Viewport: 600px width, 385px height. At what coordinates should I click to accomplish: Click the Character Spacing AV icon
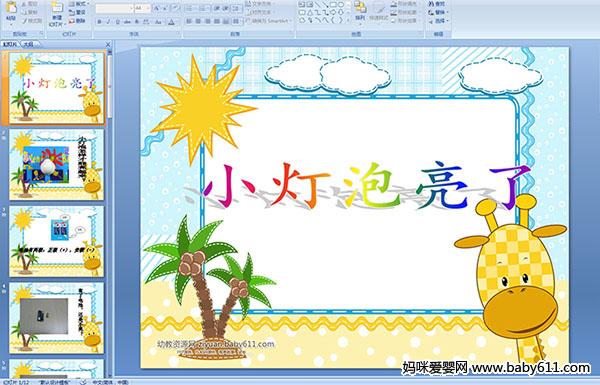point(147,22)
